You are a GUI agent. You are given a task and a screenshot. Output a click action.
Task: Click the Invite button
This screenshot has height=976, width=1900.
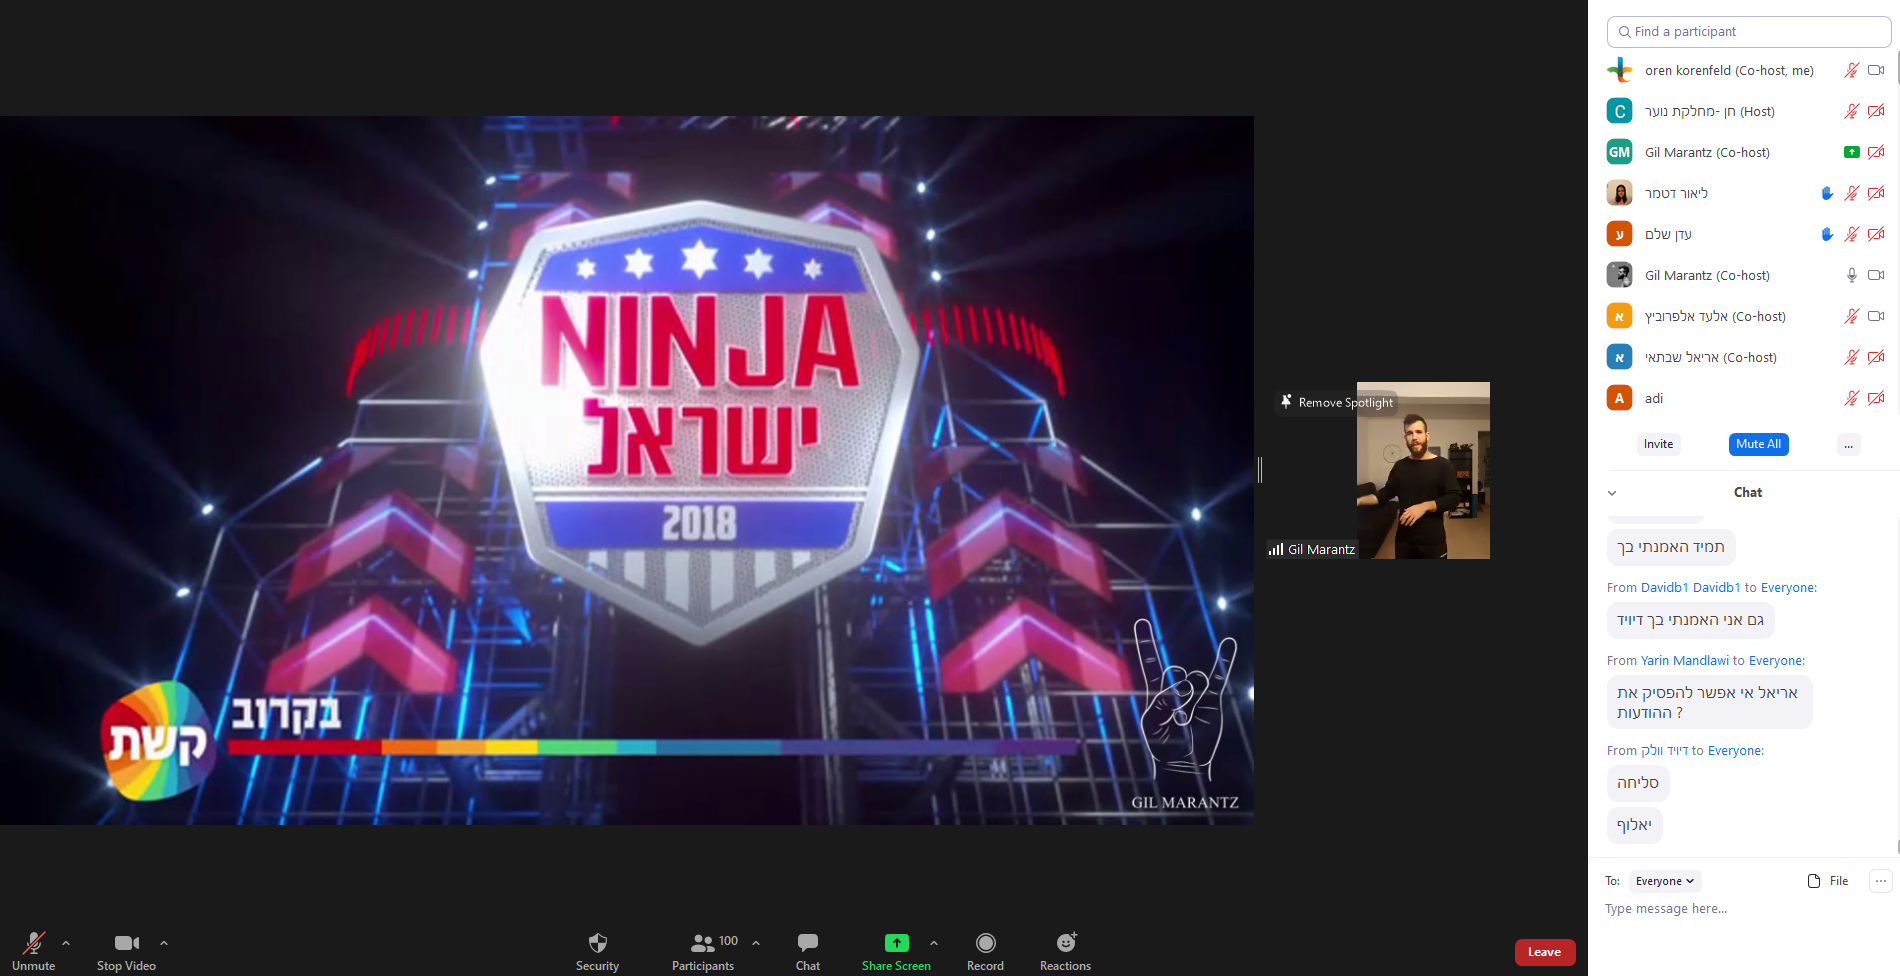(x=1657, y=444)
